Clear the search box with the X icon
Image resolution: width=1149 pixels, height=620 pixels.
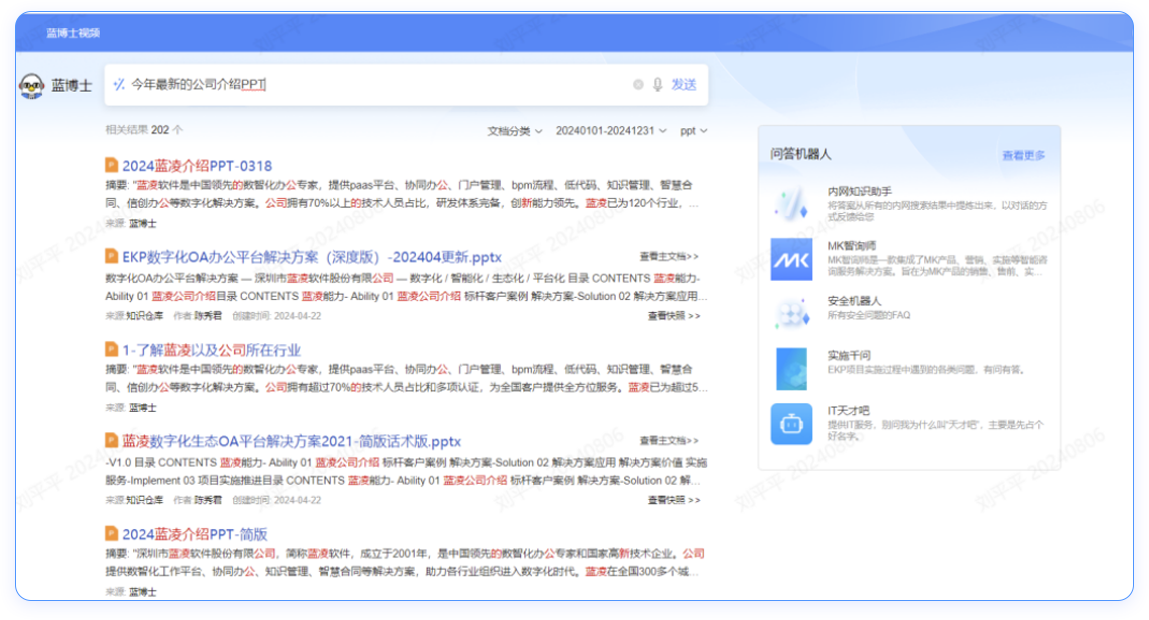point(638,85)
